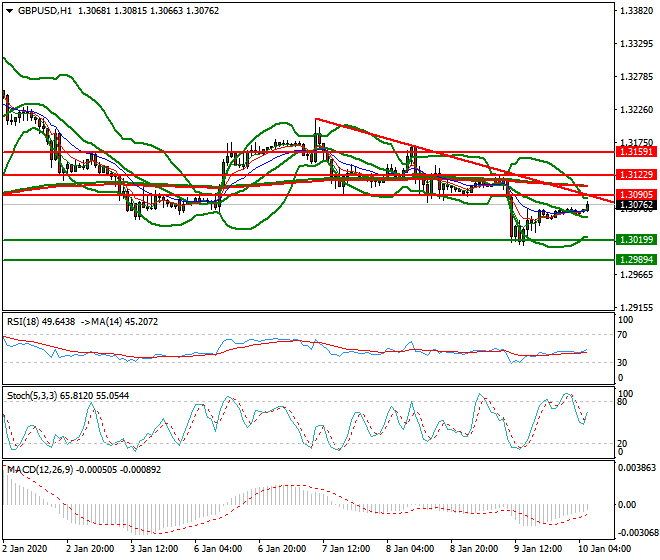Click the MACD zero level 0.00 label
The image size is (660, 560).
[x=627, y=505]
